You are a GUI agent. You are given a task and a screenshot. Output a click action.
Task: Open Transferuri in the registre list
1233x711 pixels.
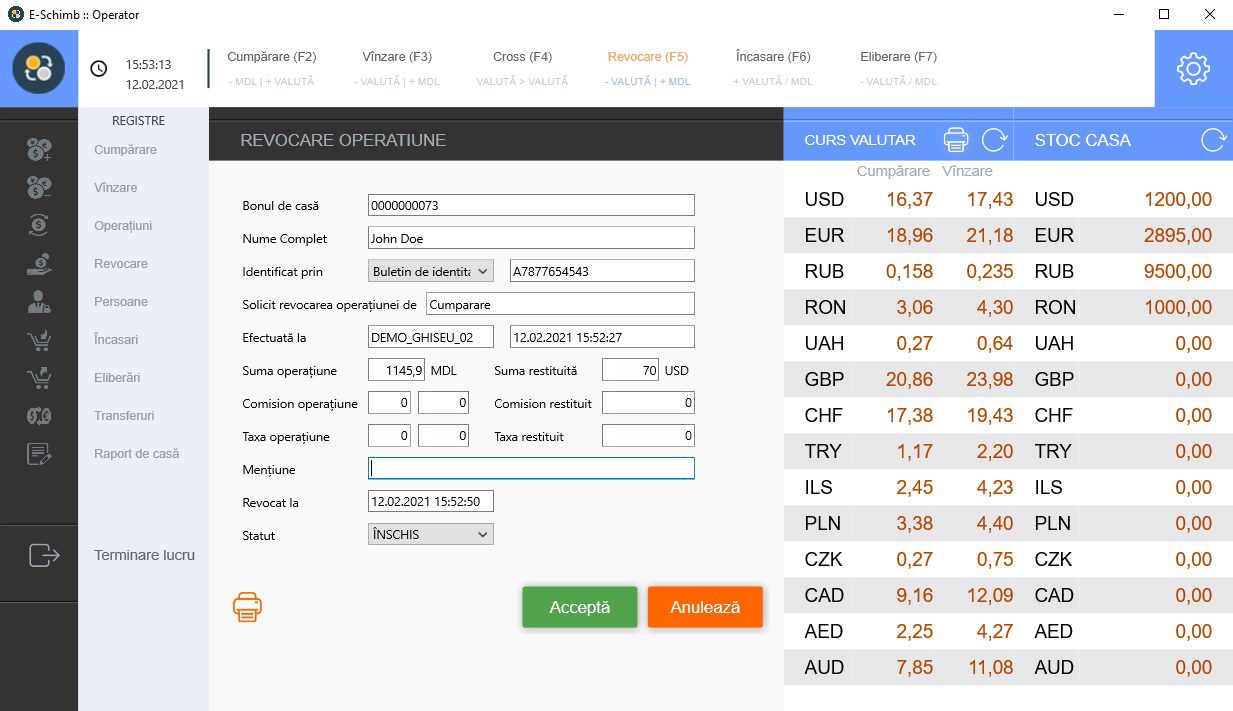[x=124, y=415]
